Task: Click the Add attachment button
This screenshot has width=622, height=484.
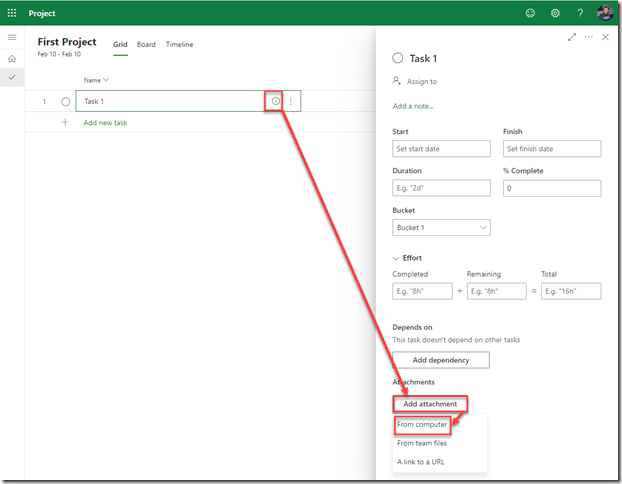Action: [x=430, y=404]
